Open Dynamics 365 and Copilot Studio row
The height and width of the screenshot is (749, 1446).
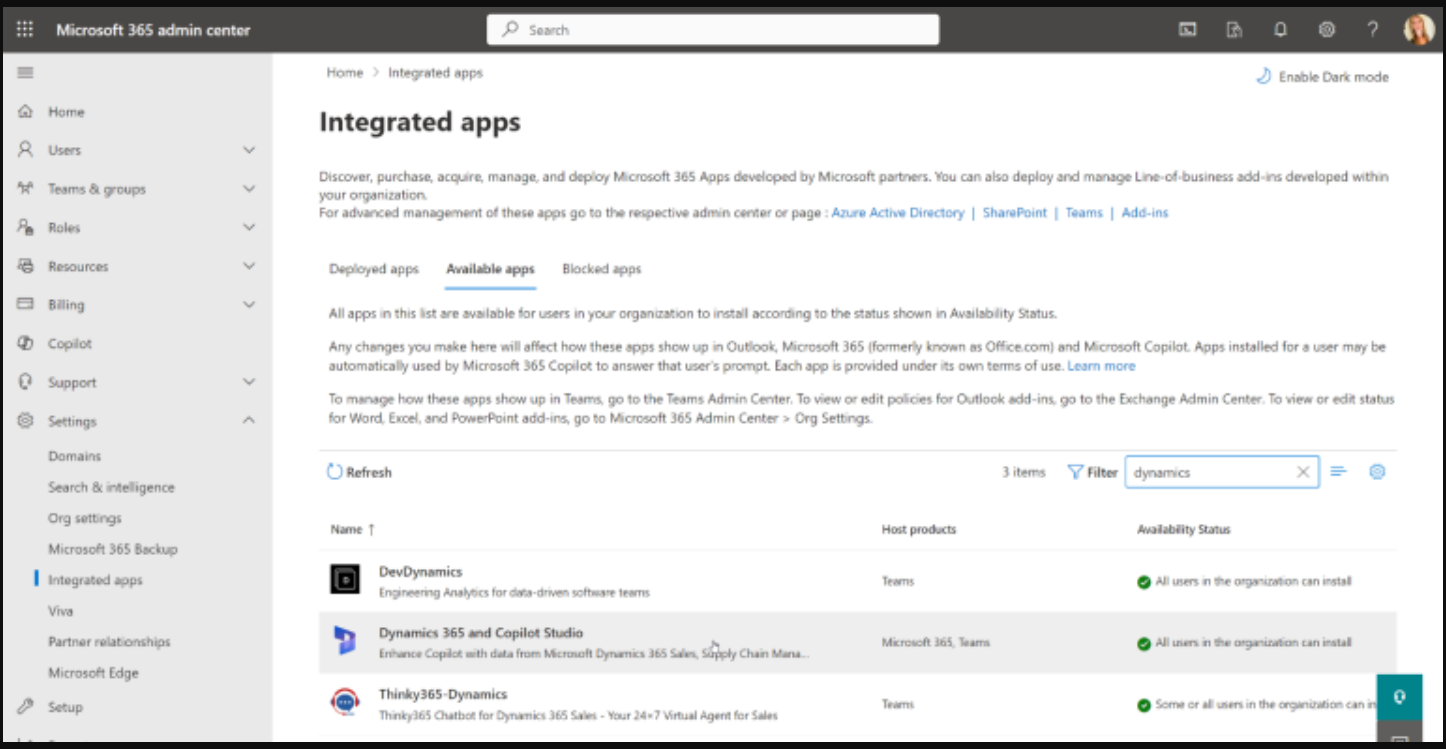click(x=858, y=642)
